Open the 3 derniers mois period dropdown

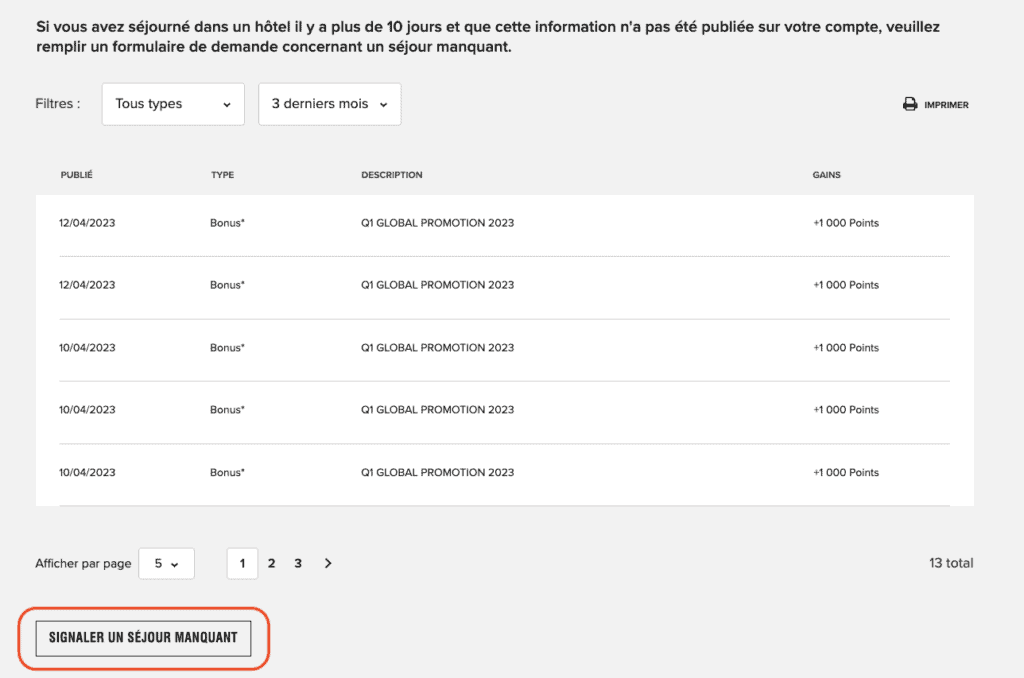(329, 104)
